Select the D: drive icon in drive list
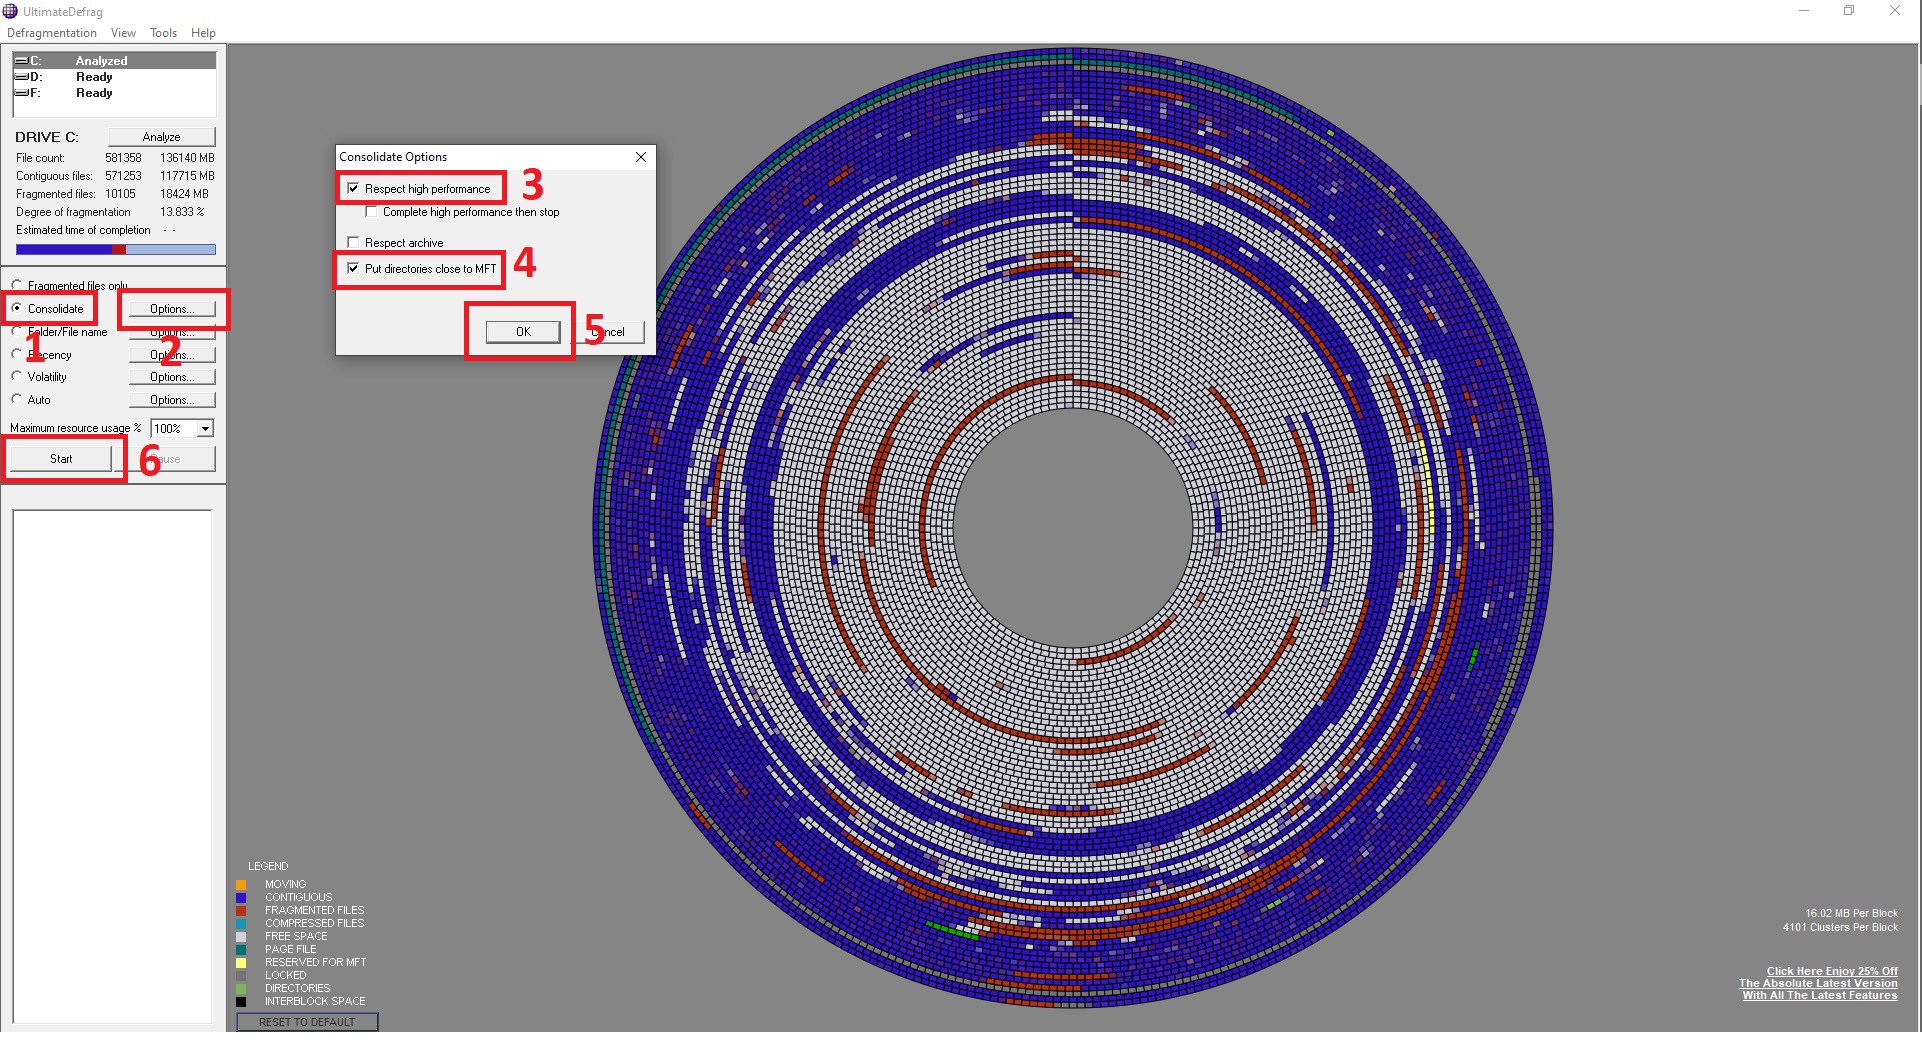This screenshot has height=1040, width=1922. click(21, 77)
